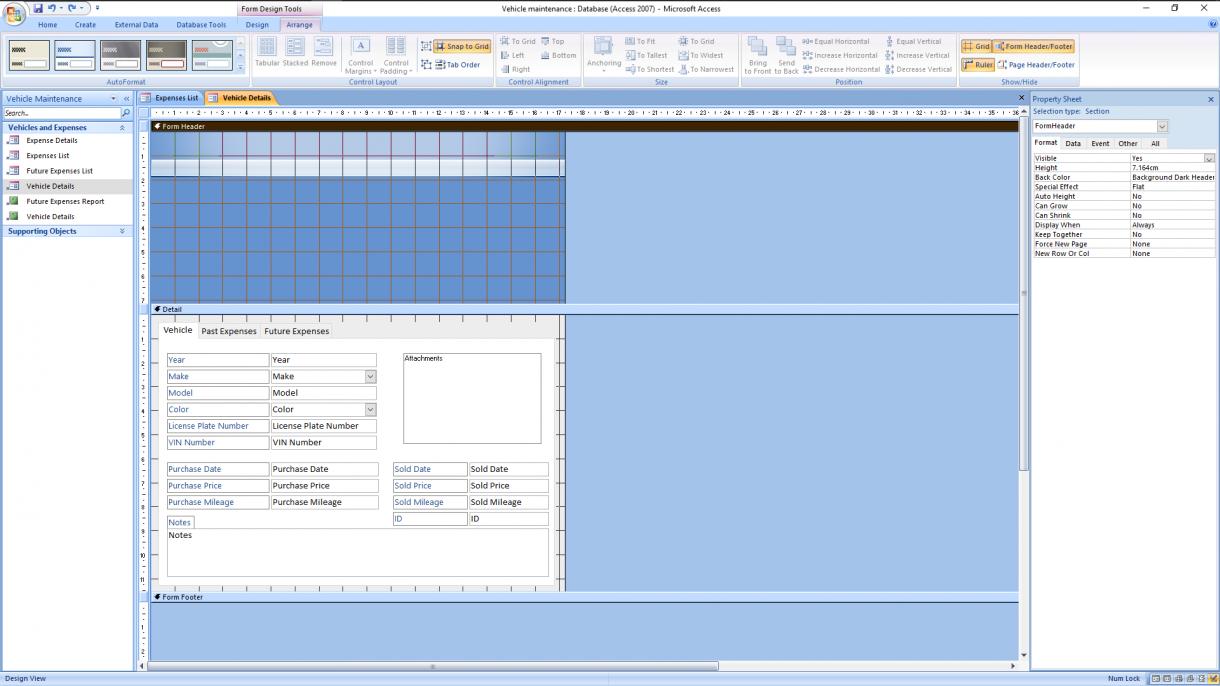Click the Office button logo

pos(14,13)
